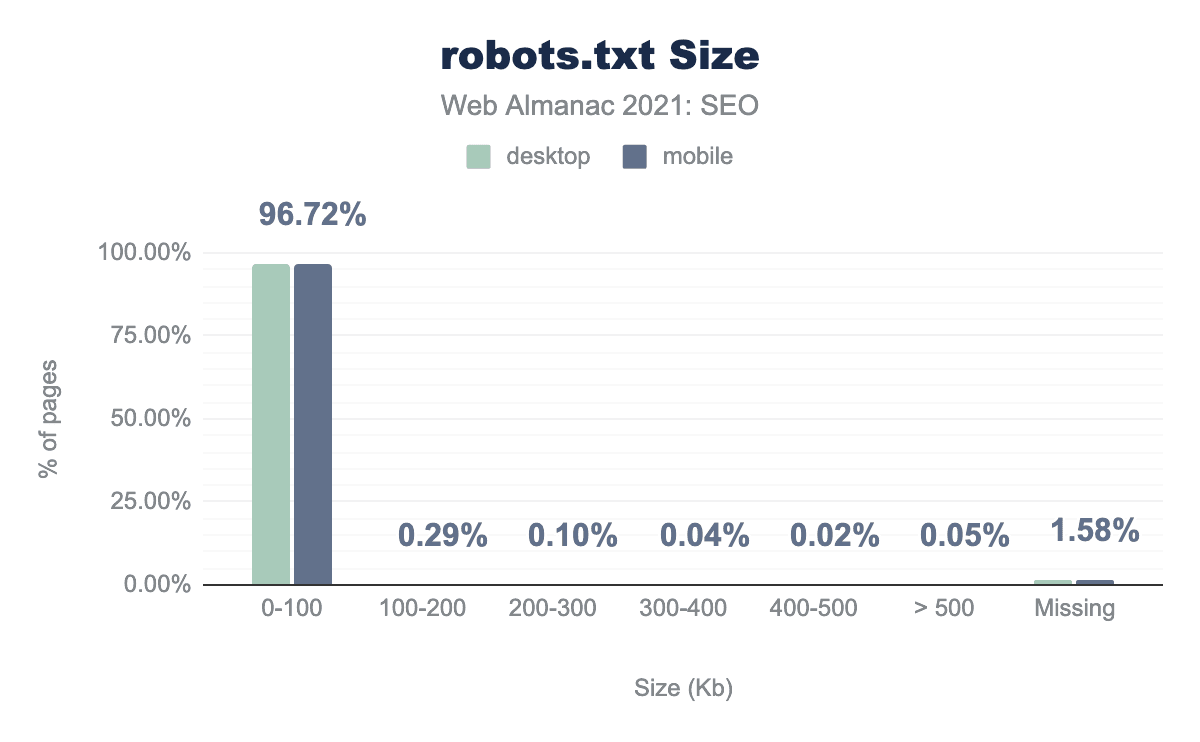
Task: Click the 100-200 x-axis category label
Action: [423, 608]
